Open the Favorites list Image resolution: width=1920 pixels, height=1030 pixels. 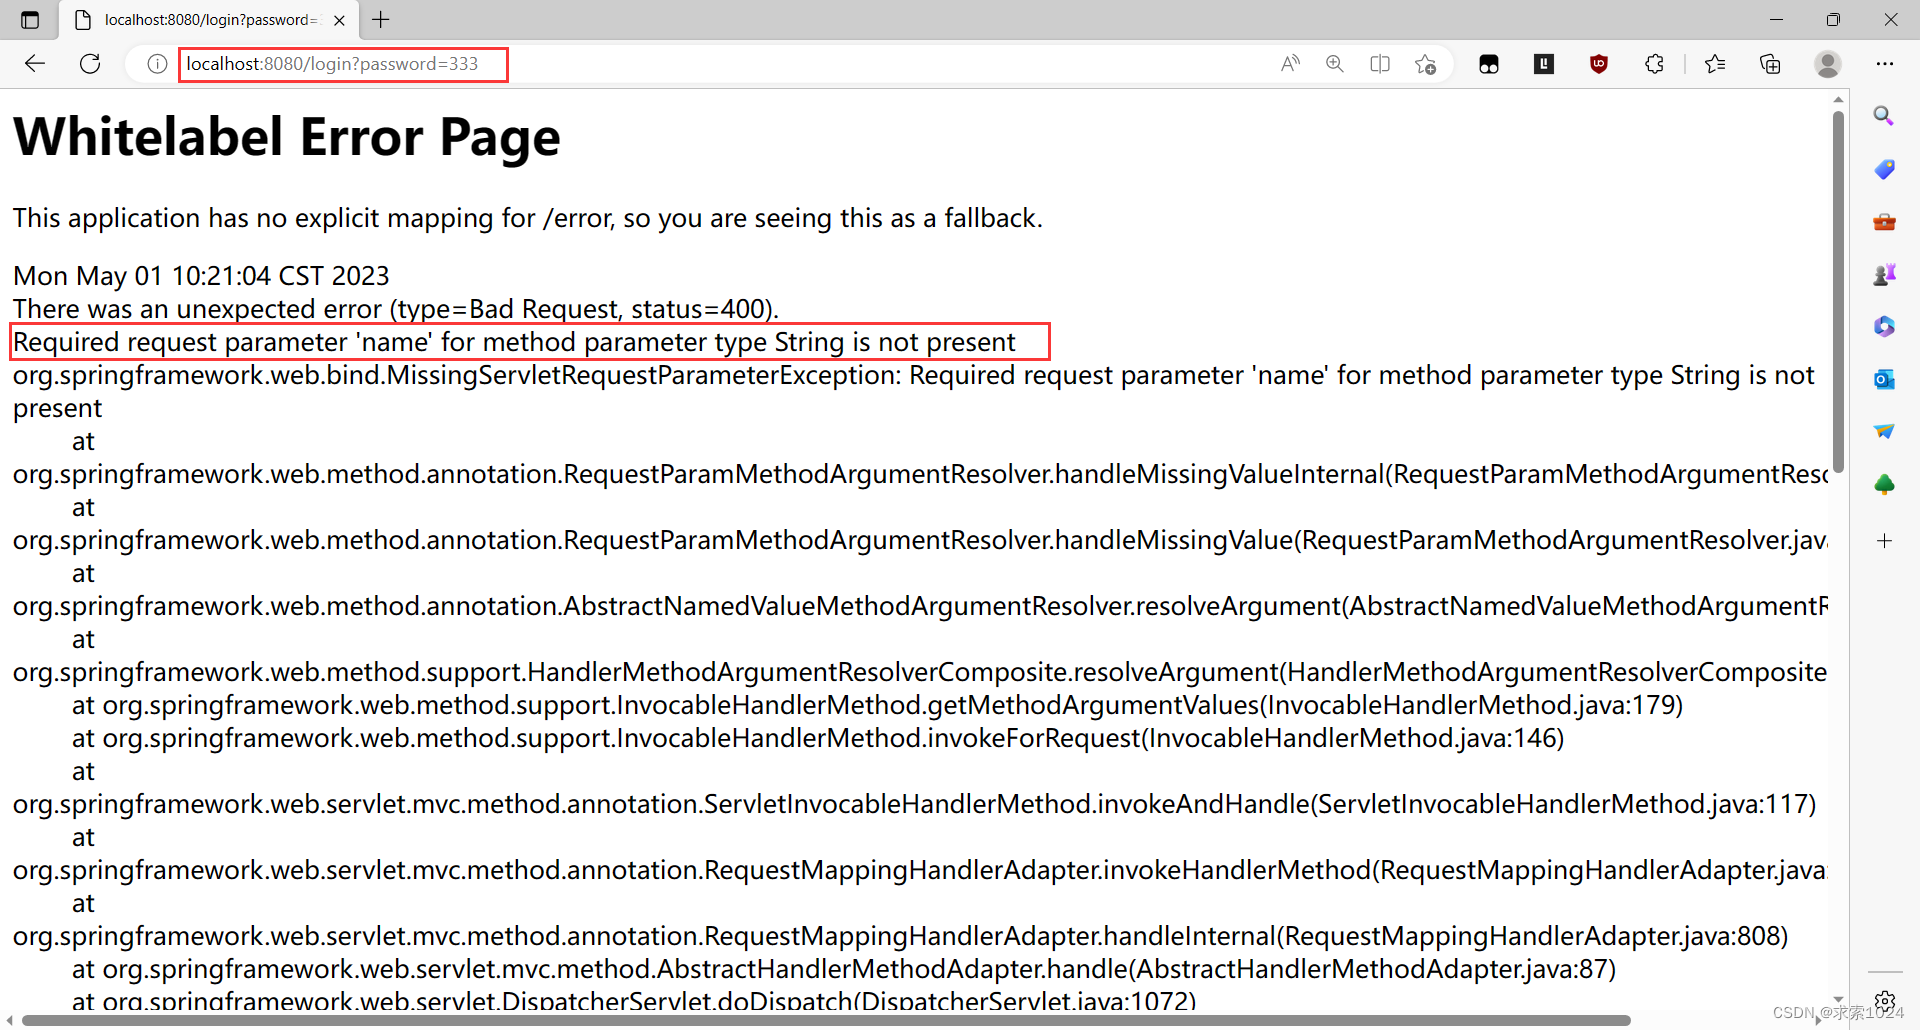pyautogui.click(x=1715, y=64)
